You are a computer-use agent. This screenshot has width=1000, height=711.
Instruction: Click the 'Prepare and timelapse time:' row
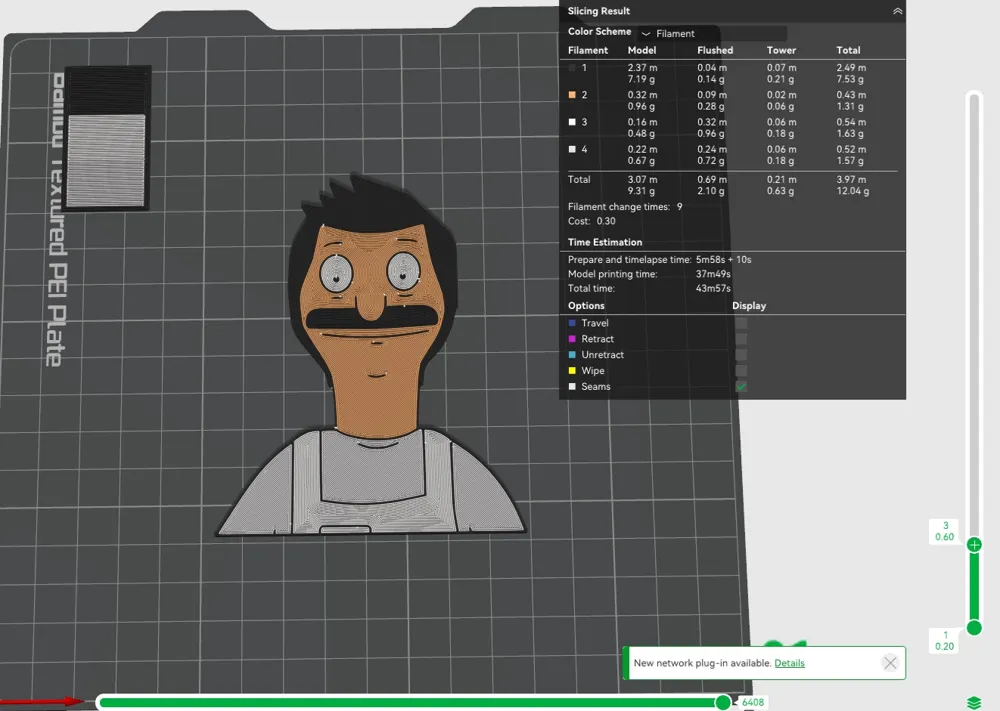click(x=659, y=260)
